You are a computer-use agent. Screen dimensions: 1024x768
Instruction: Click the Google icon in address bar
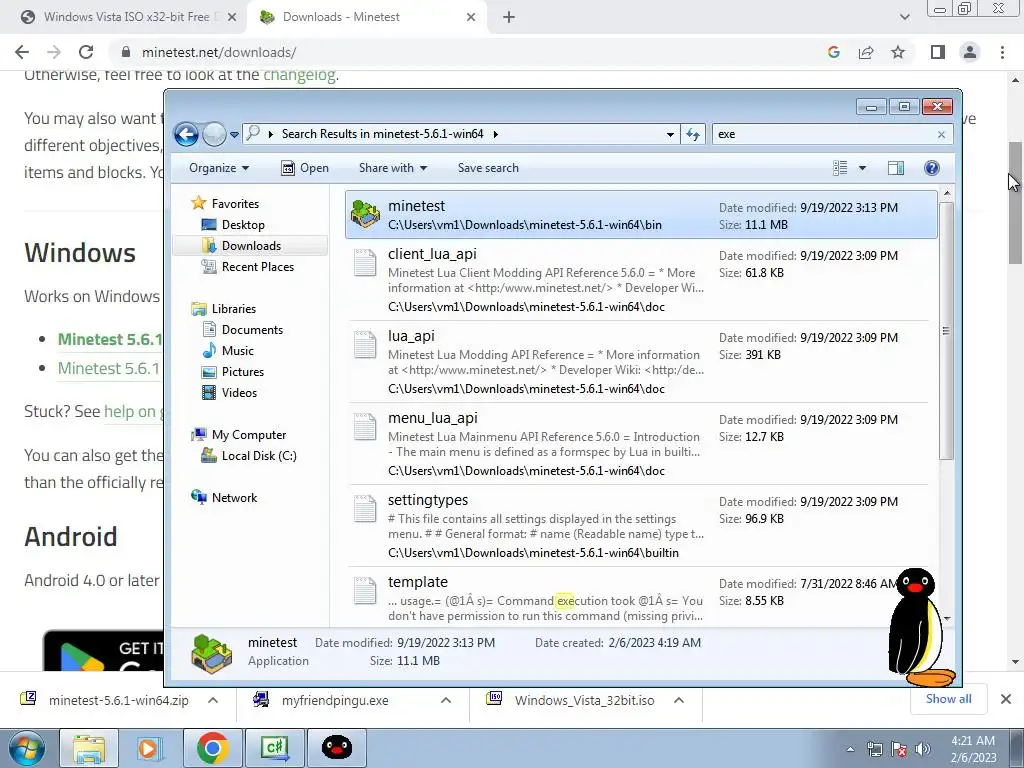pos(833,52)
